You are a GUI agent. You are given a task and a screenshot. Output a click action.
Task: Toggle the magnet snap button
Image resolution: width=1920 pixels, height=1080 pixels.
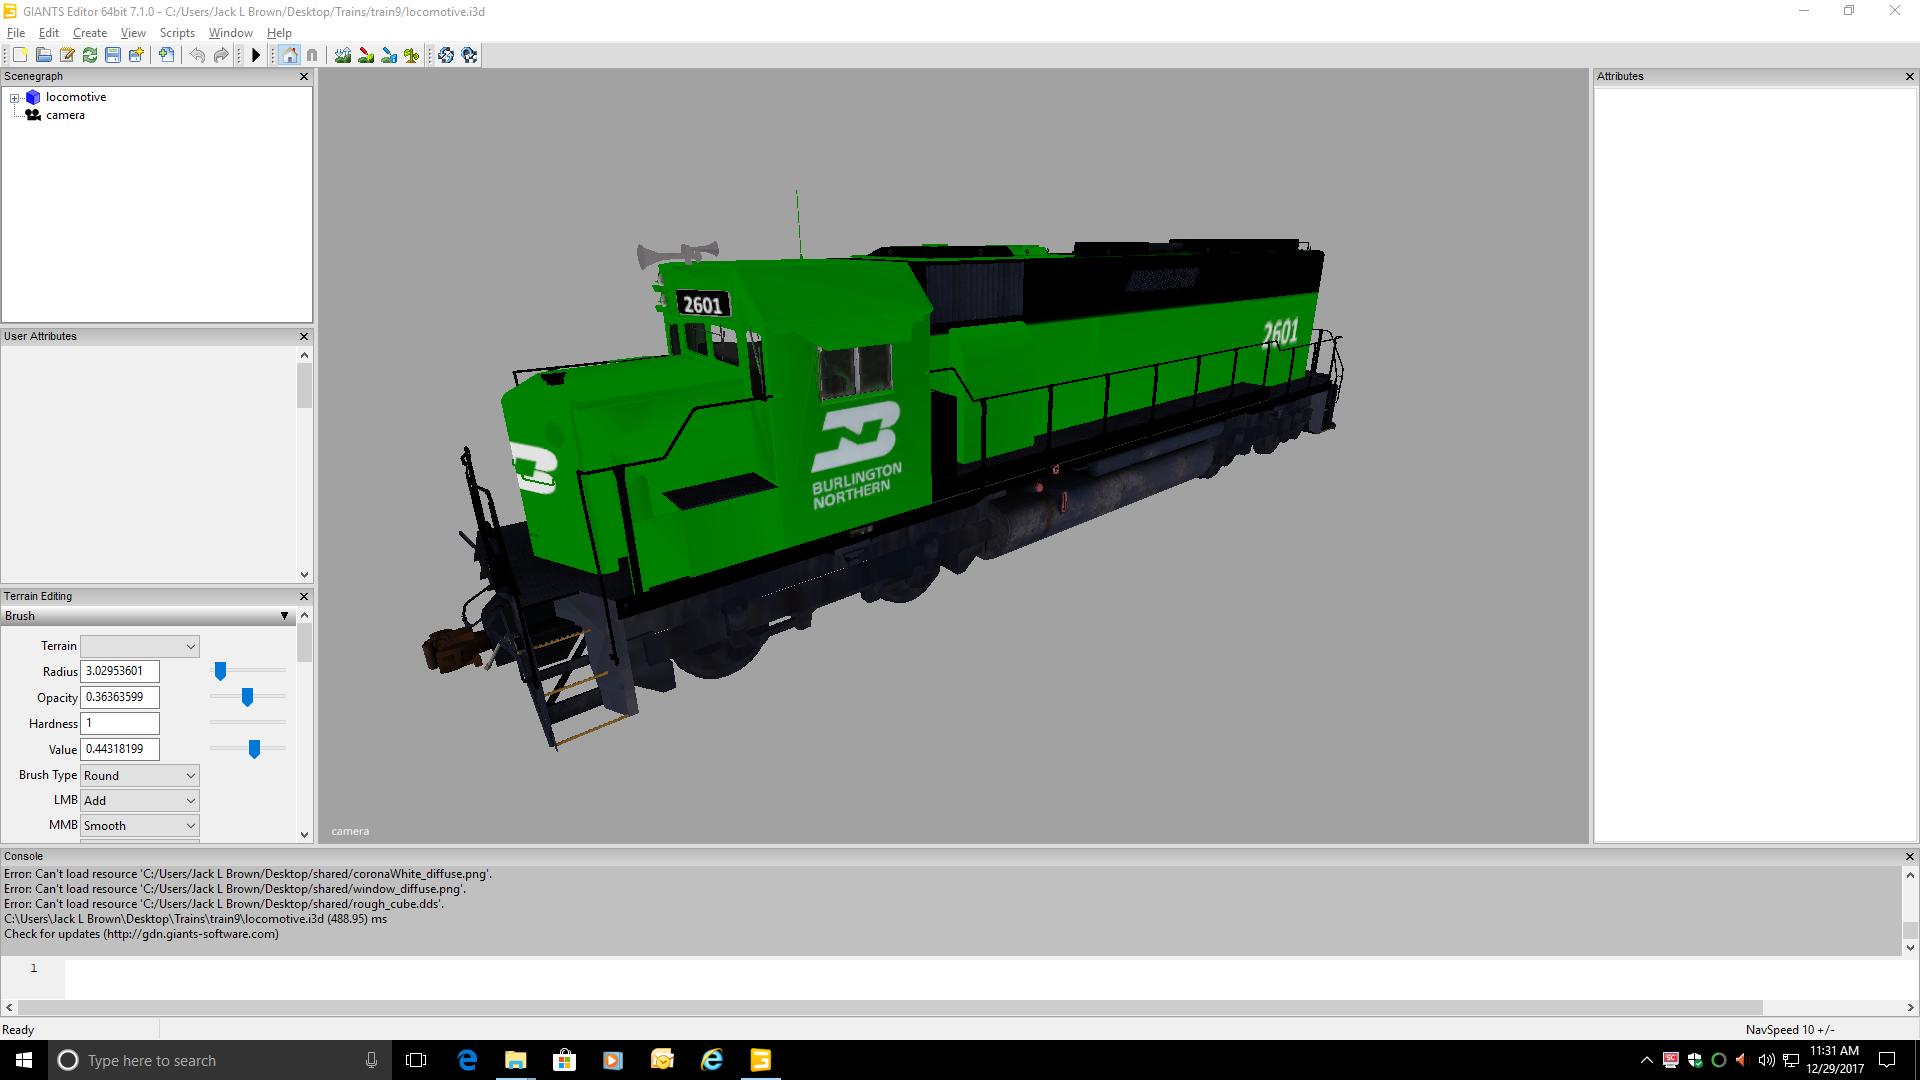click(312, 55)
